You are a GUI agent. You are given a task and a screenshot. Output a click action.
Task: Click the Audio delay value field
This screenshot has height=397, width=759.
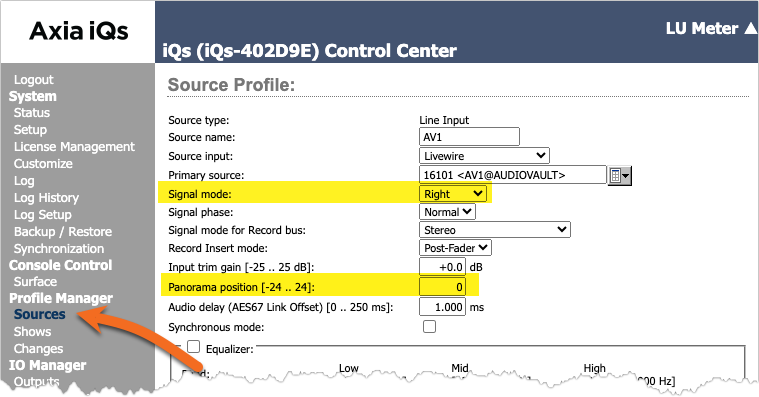[x=442, y=307]
